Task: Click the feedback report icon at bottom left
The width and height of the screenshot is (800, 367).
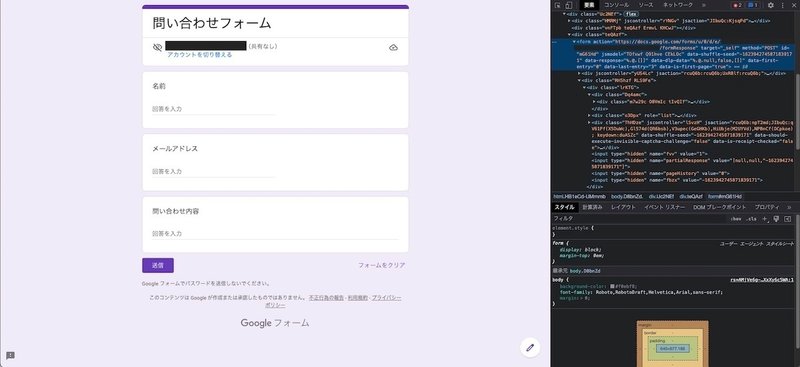Action: 10,356
